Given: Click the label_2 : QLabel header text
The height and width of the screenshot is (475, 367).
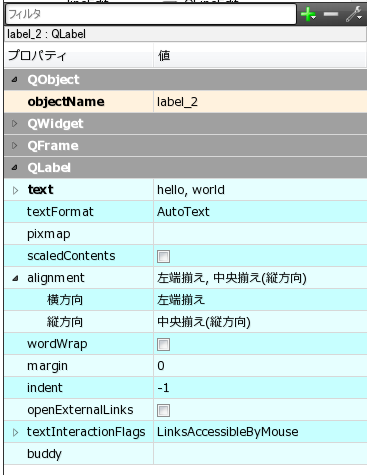Looking at the screenshot, I should point(46,34).
